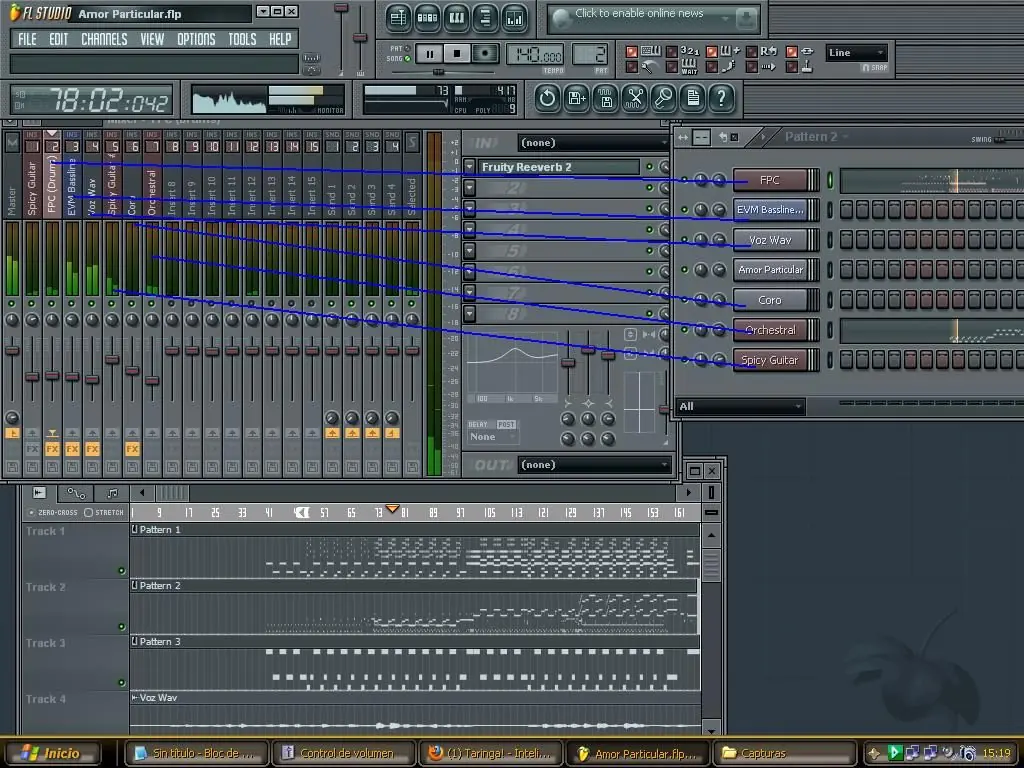Open the Browser panel from the top toolbar
The height and width of the screenshot is (768, 1024).
(485, 18)
